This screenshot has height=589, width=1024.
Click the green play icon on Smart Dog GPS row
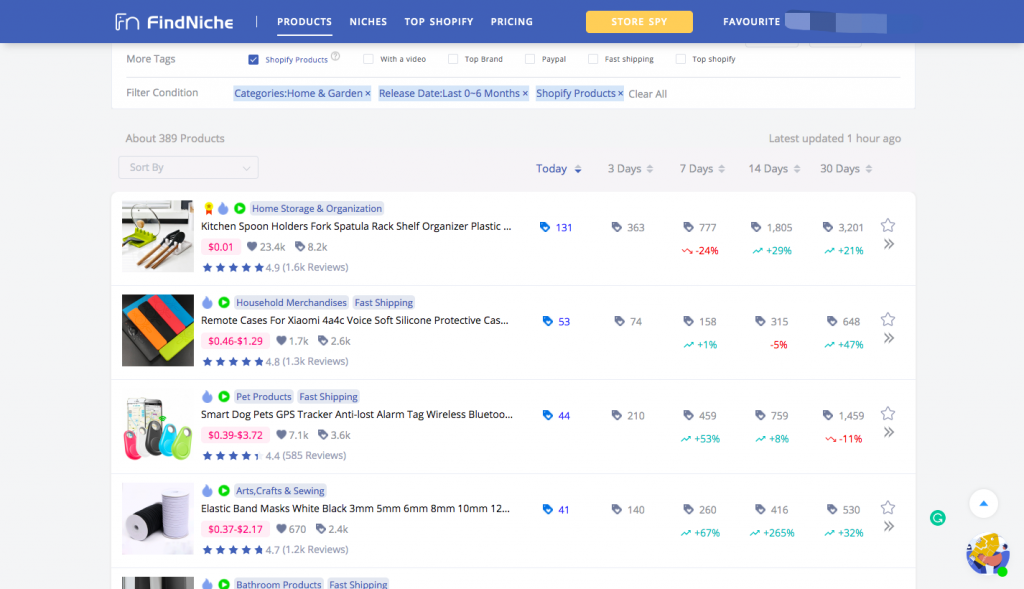pos(224,396)
